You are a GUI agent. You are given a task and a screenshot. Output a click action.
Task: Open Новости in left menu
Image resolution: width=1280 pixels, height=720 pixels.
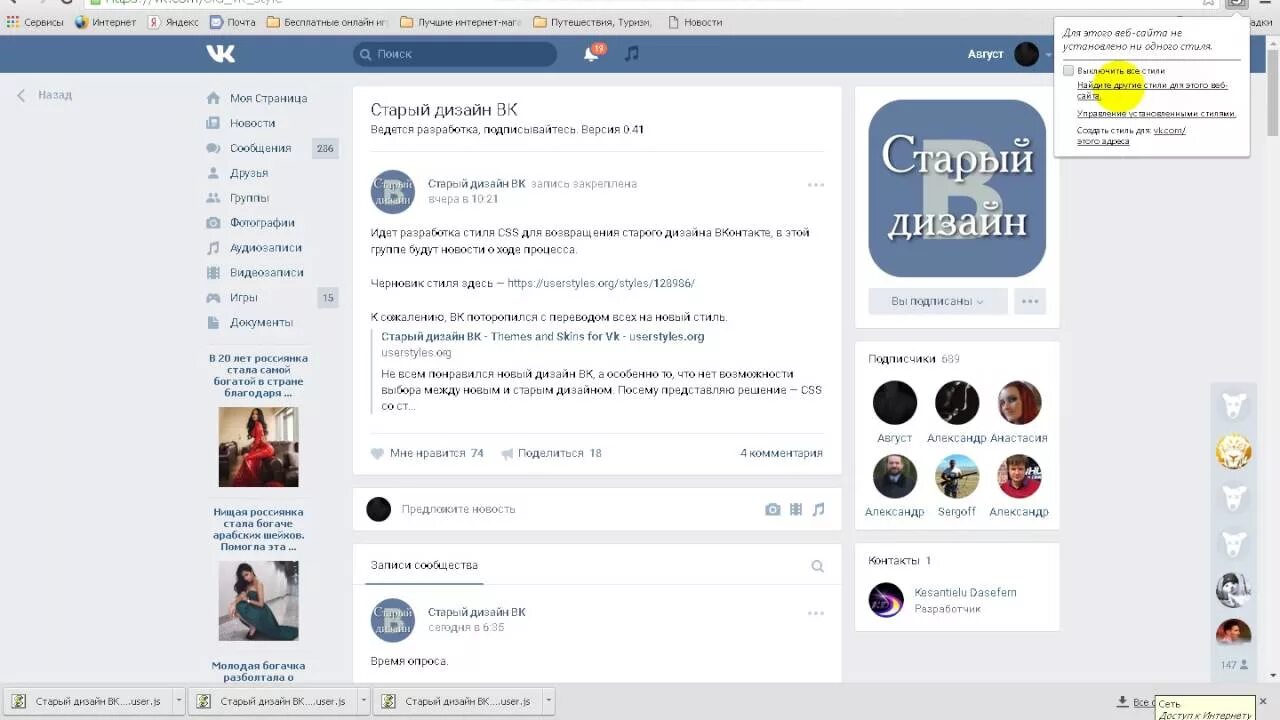[252, 123]
